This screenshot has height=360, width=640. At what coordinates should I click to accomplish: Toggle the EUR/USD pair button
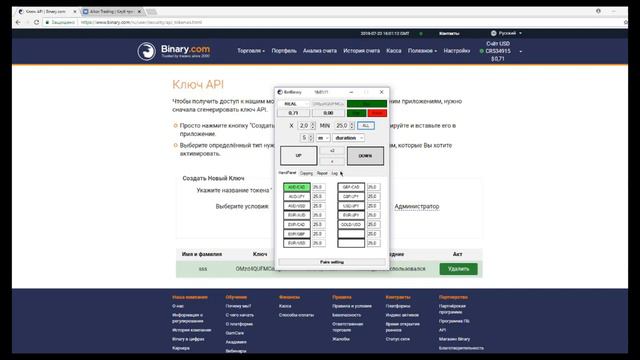click(x=296, y=243)
